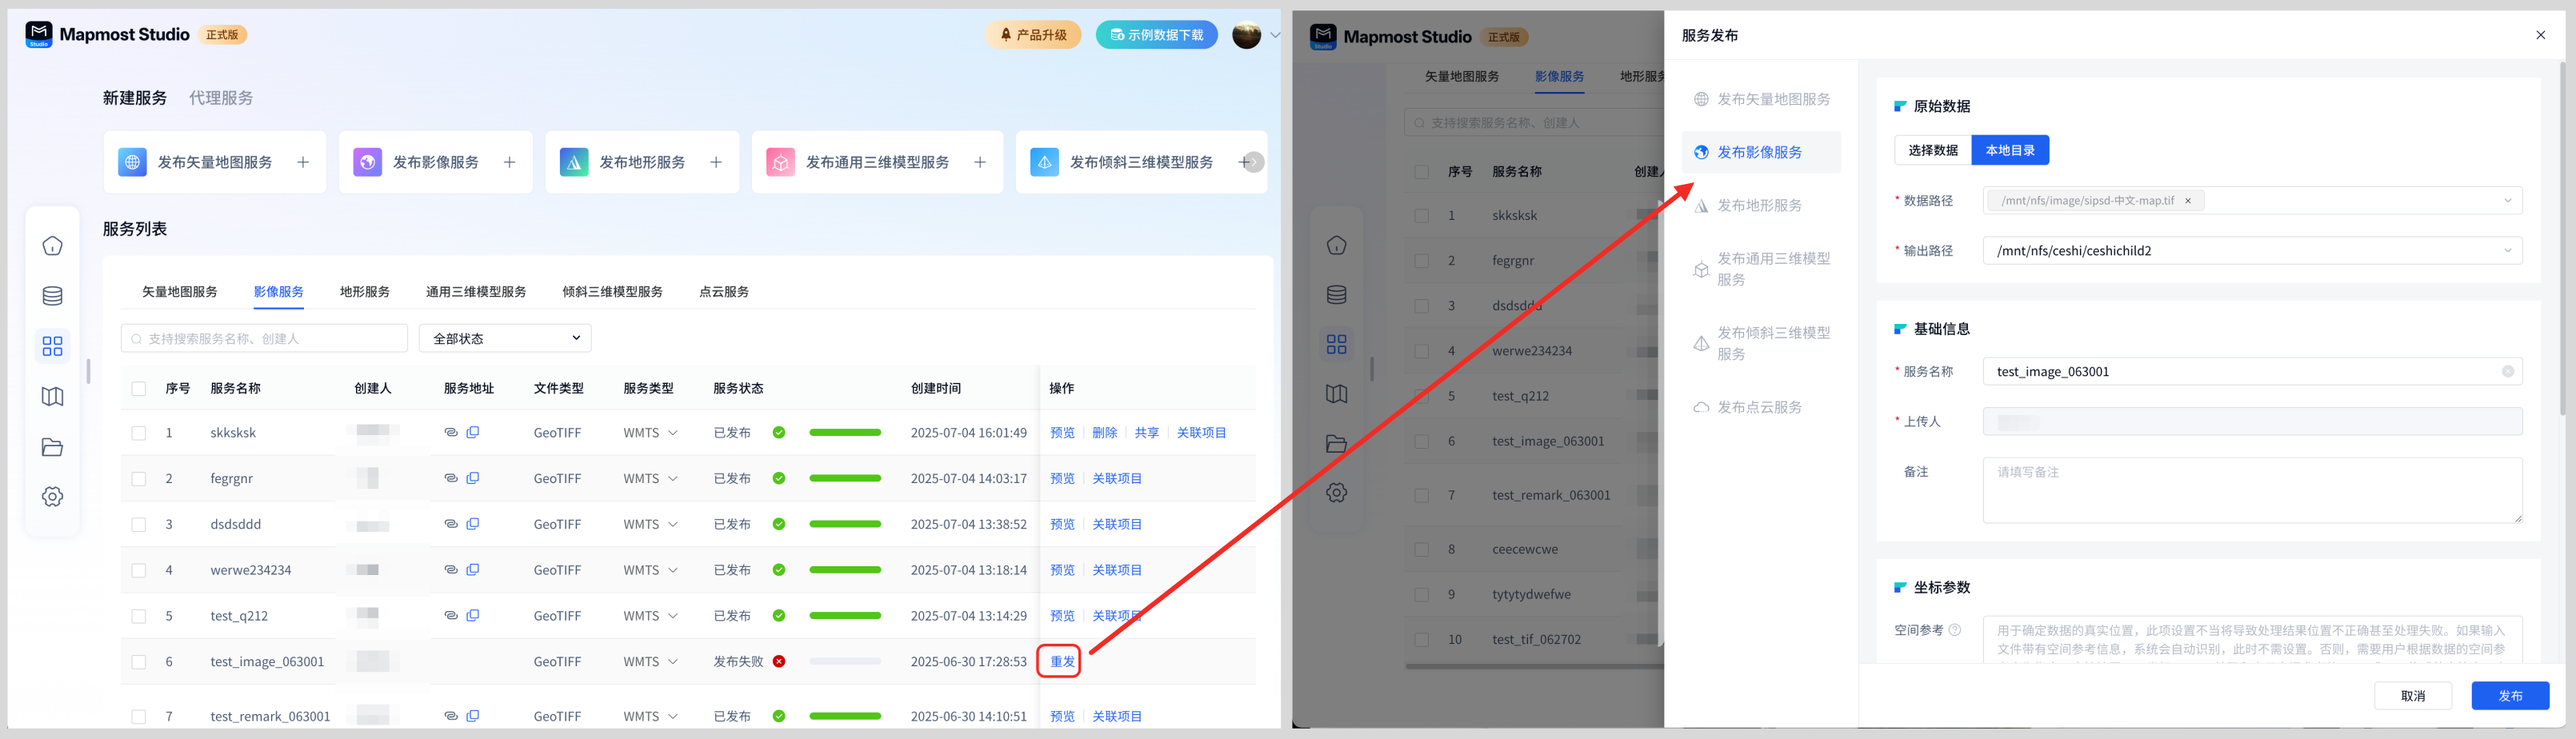Select checkbox for test_image_063001 row
This screenshot has width=2576, height=739.
click(139, 662)
